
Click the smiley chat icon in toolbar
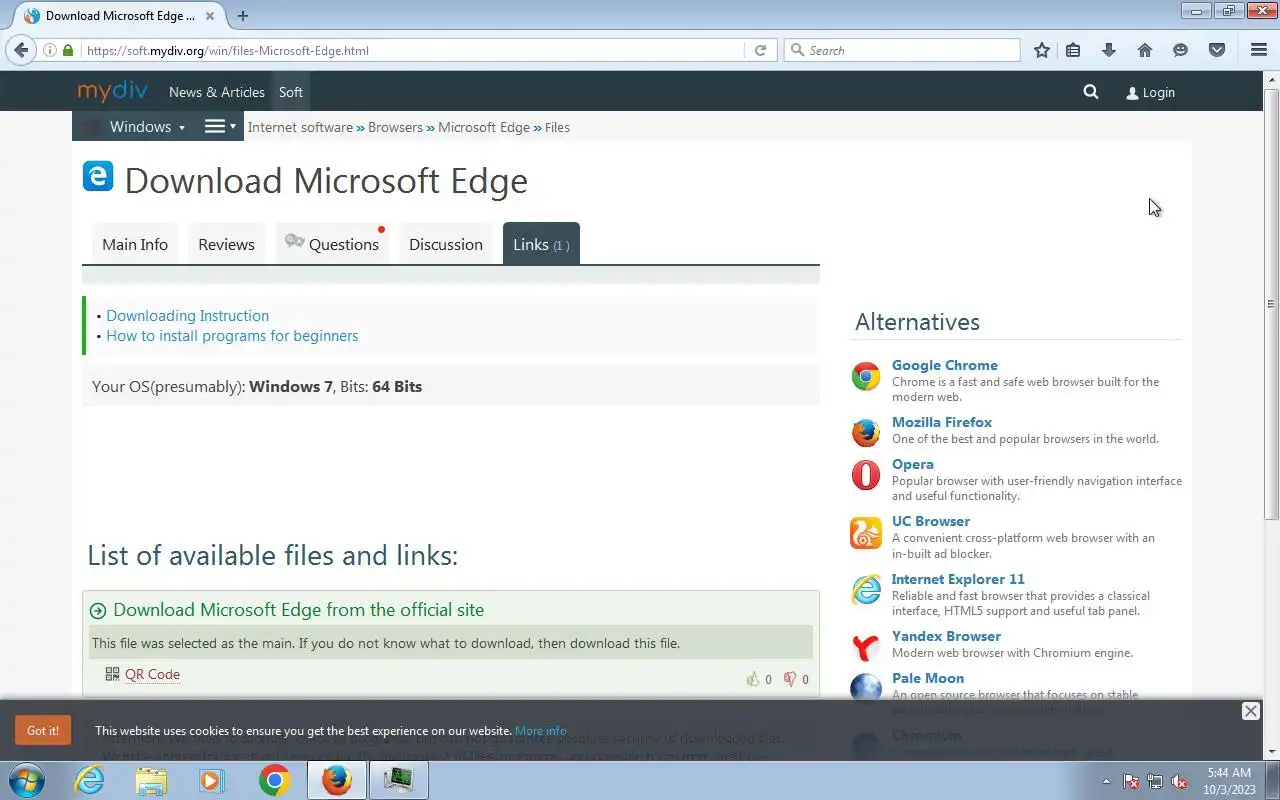1181,50
